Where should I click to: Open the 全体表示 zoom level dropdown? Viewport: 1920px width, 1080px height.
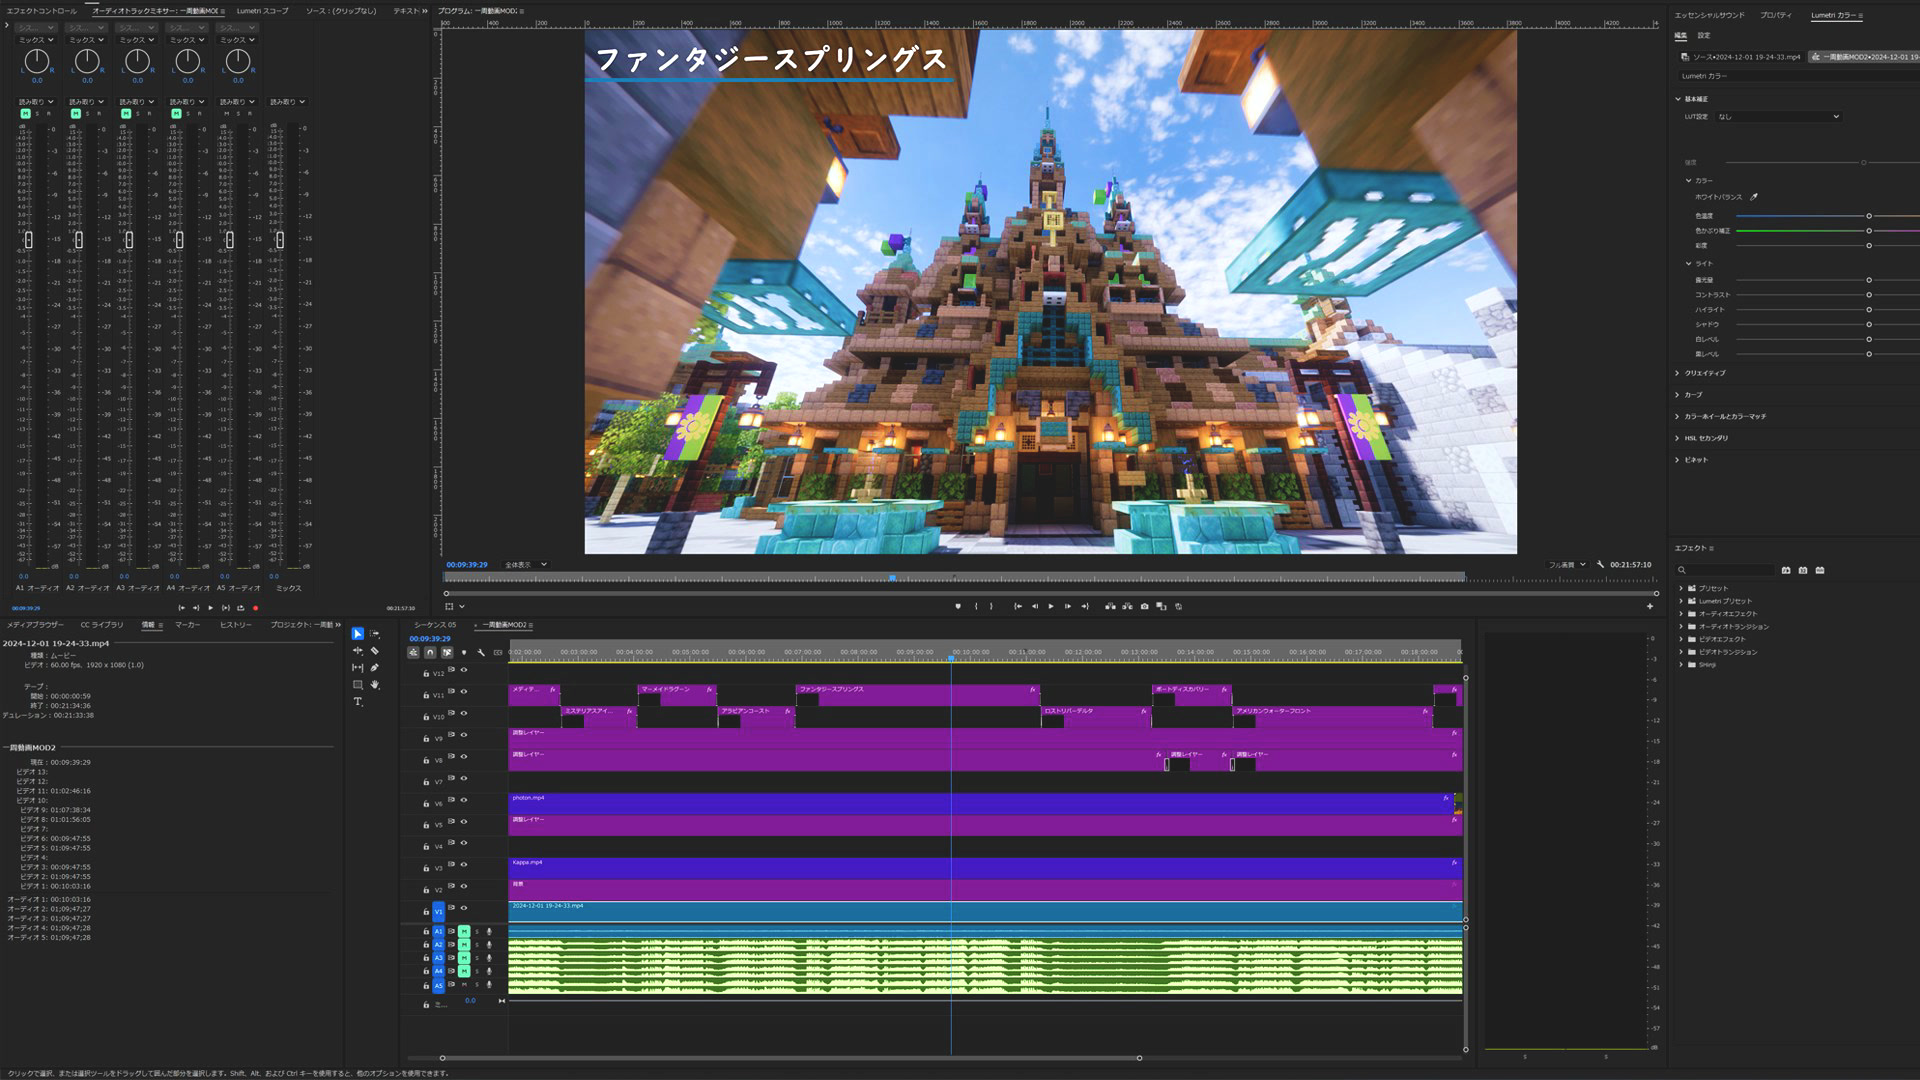(526, 565)
